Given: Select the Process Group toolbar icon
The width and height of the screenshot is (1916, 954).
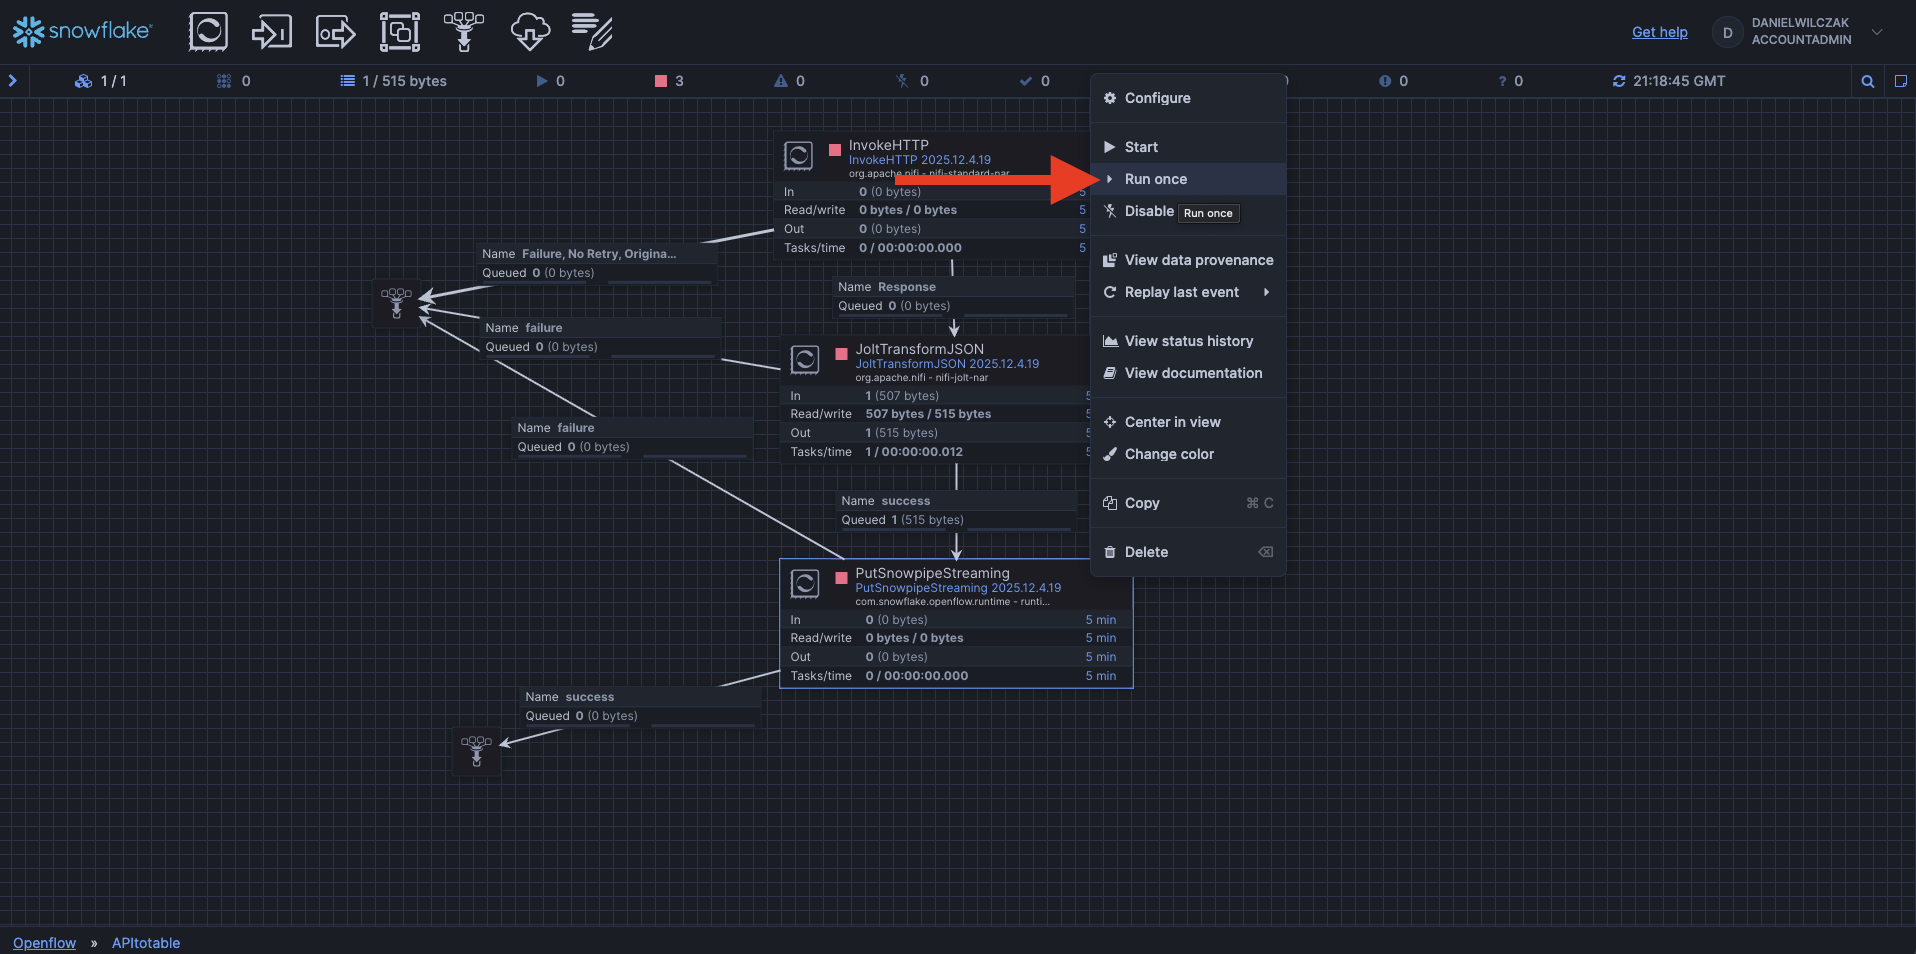Looking at the screenshot, I should coord(400,32).
